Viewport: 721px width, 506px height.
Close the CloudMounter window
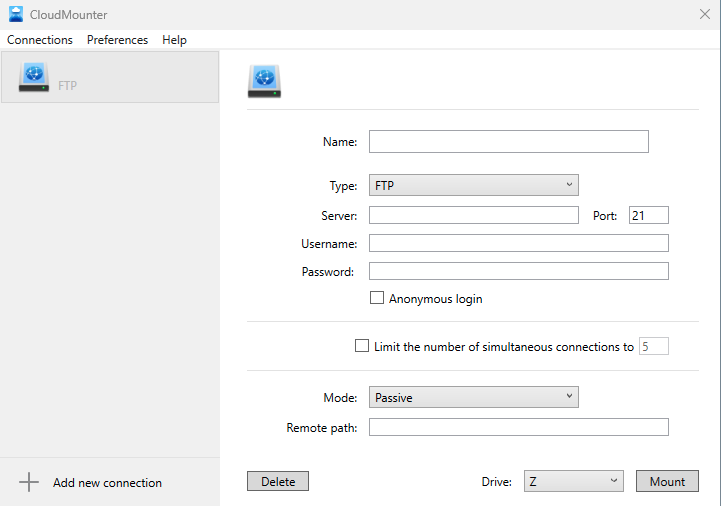(x=704, y=14)
